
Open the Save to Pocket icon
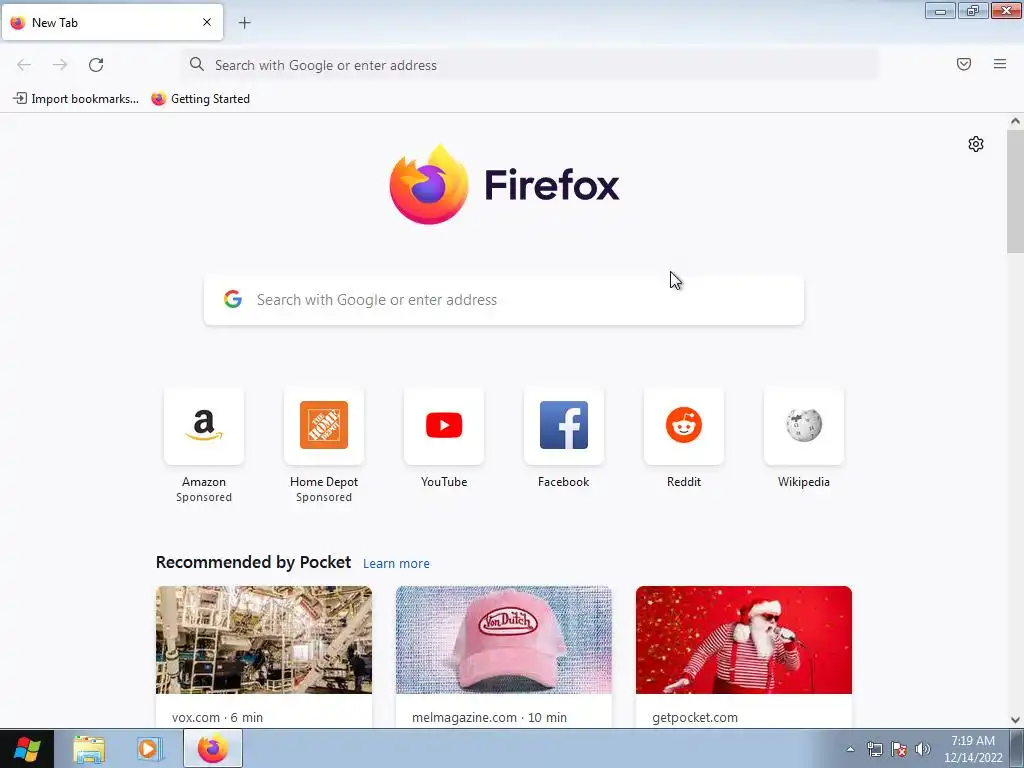964,64
